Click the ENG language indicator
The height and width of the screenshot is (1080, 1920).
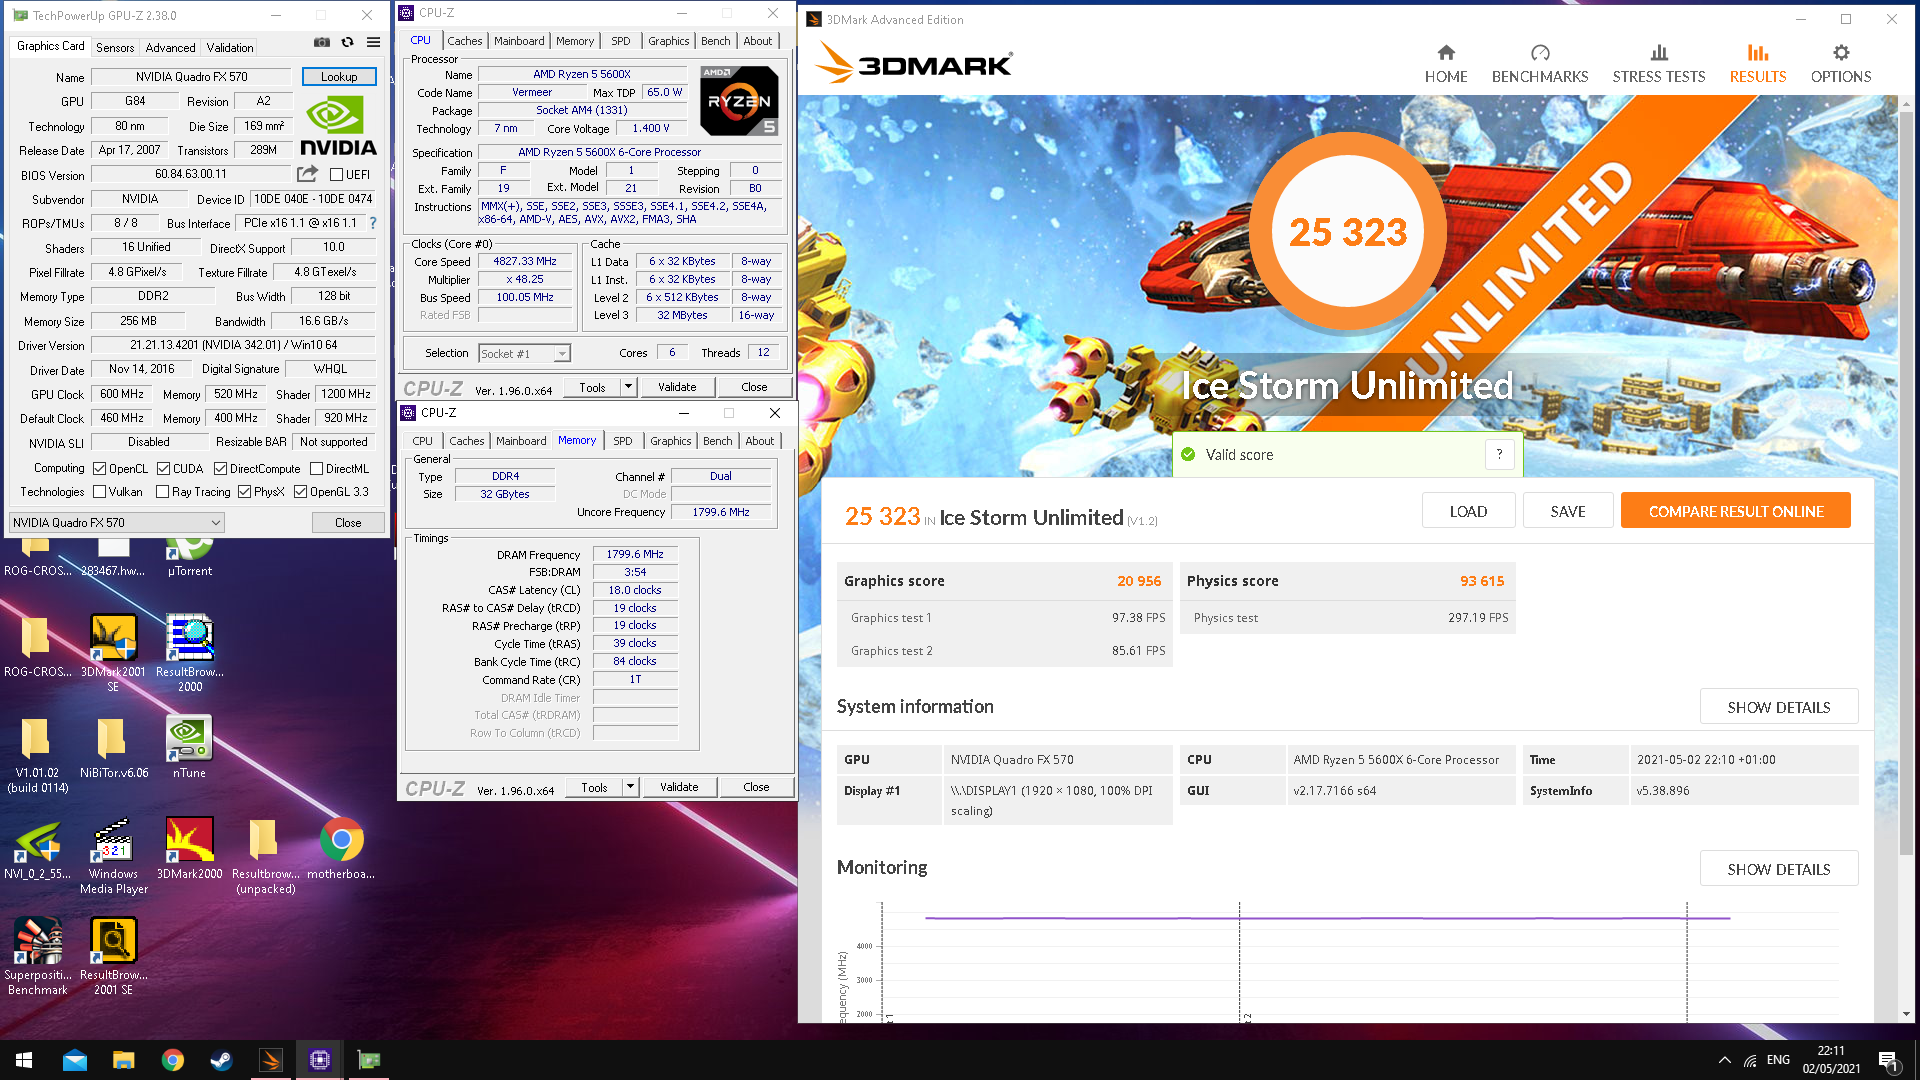click(1778, 1060)
